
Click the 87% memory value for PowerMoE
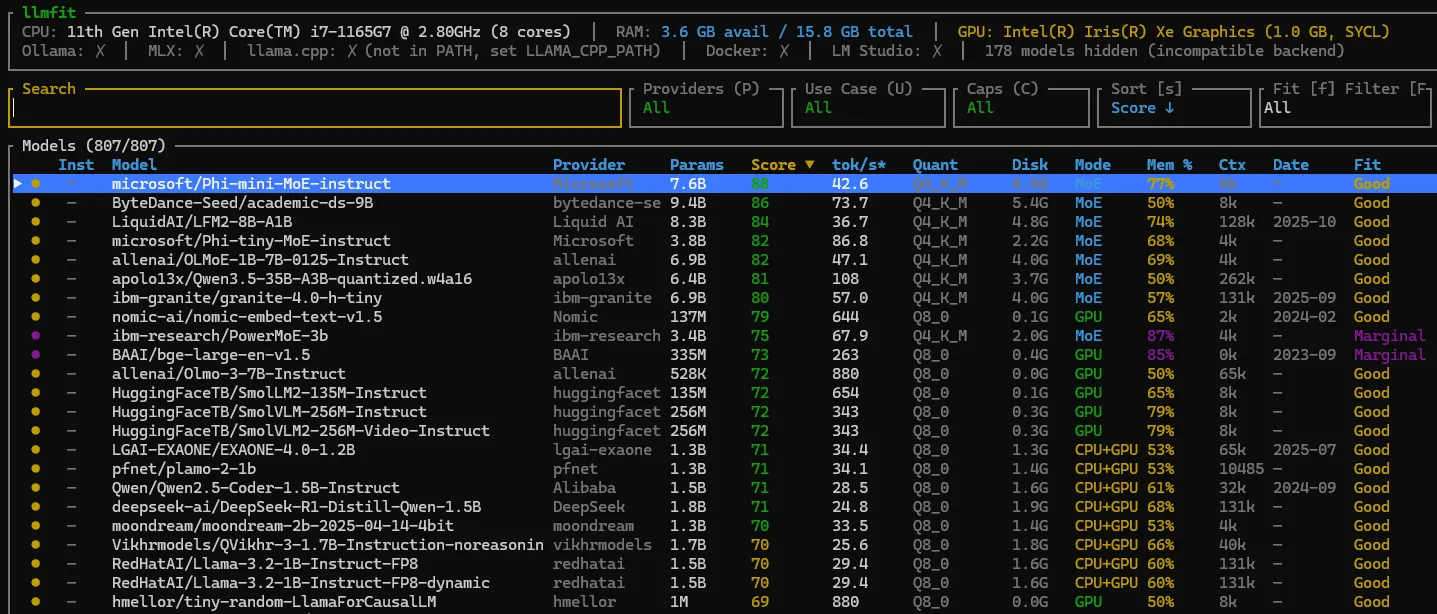tap(1160, 336)
